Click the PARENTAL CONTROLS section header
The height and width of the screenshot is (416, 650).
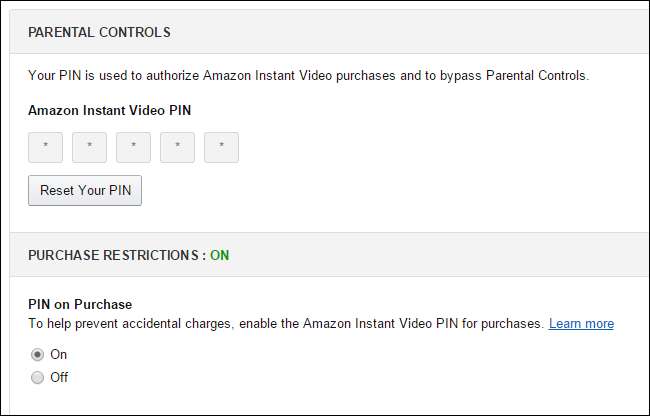coord(99,32)
